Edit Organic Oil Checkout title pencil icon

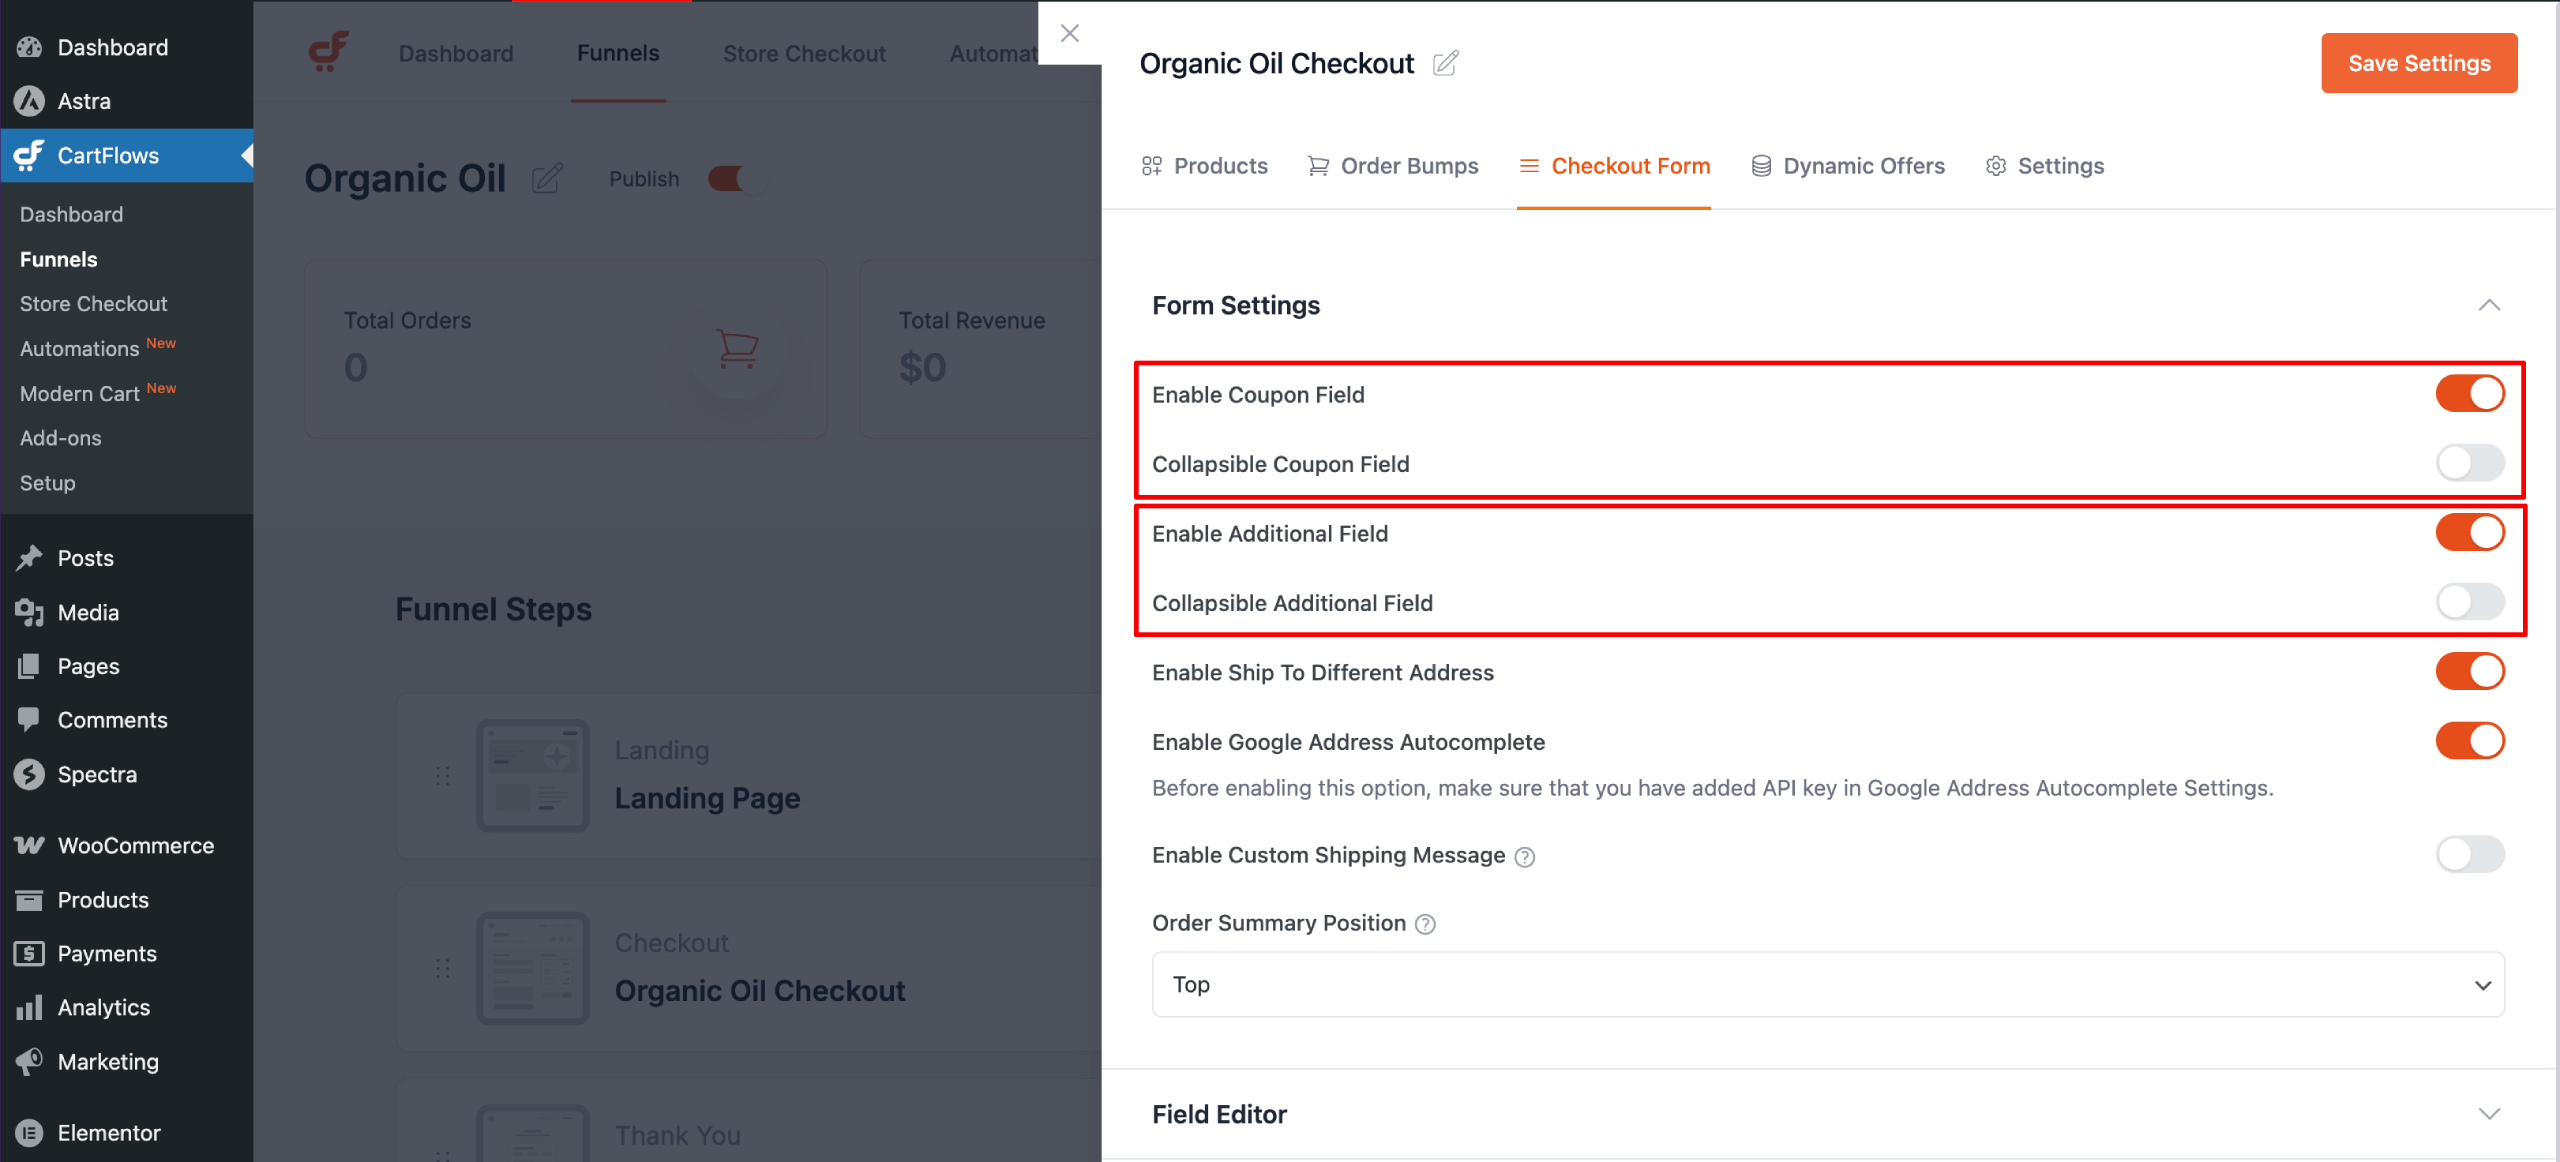tap(1445, 63)
